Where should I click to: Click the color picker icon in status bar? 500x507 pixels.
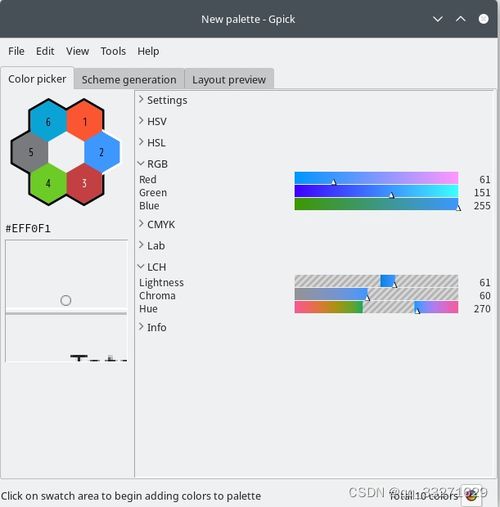coord(471,496)
